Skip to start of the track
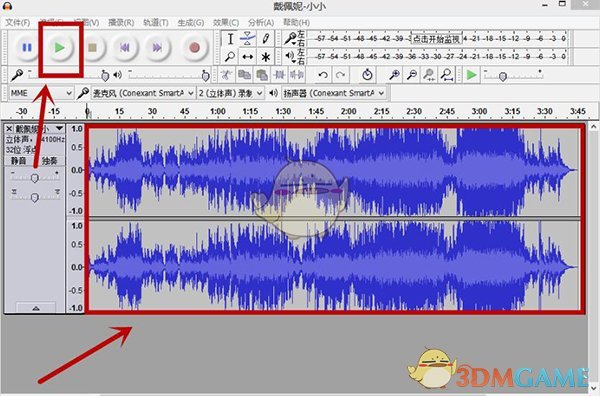The image size is (600, 396). tap(124, 47)
